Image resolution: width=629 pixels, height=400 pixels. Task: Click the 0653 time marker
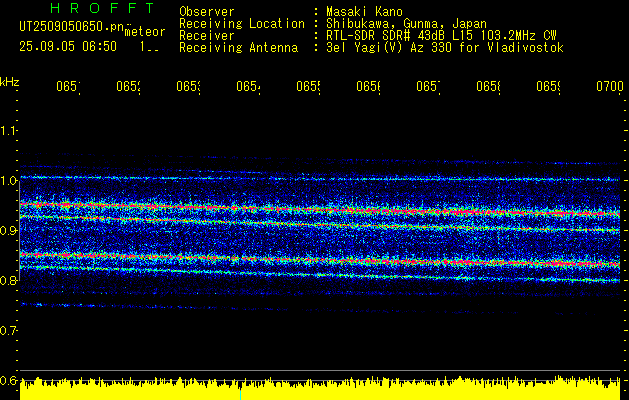pos(189,87)
